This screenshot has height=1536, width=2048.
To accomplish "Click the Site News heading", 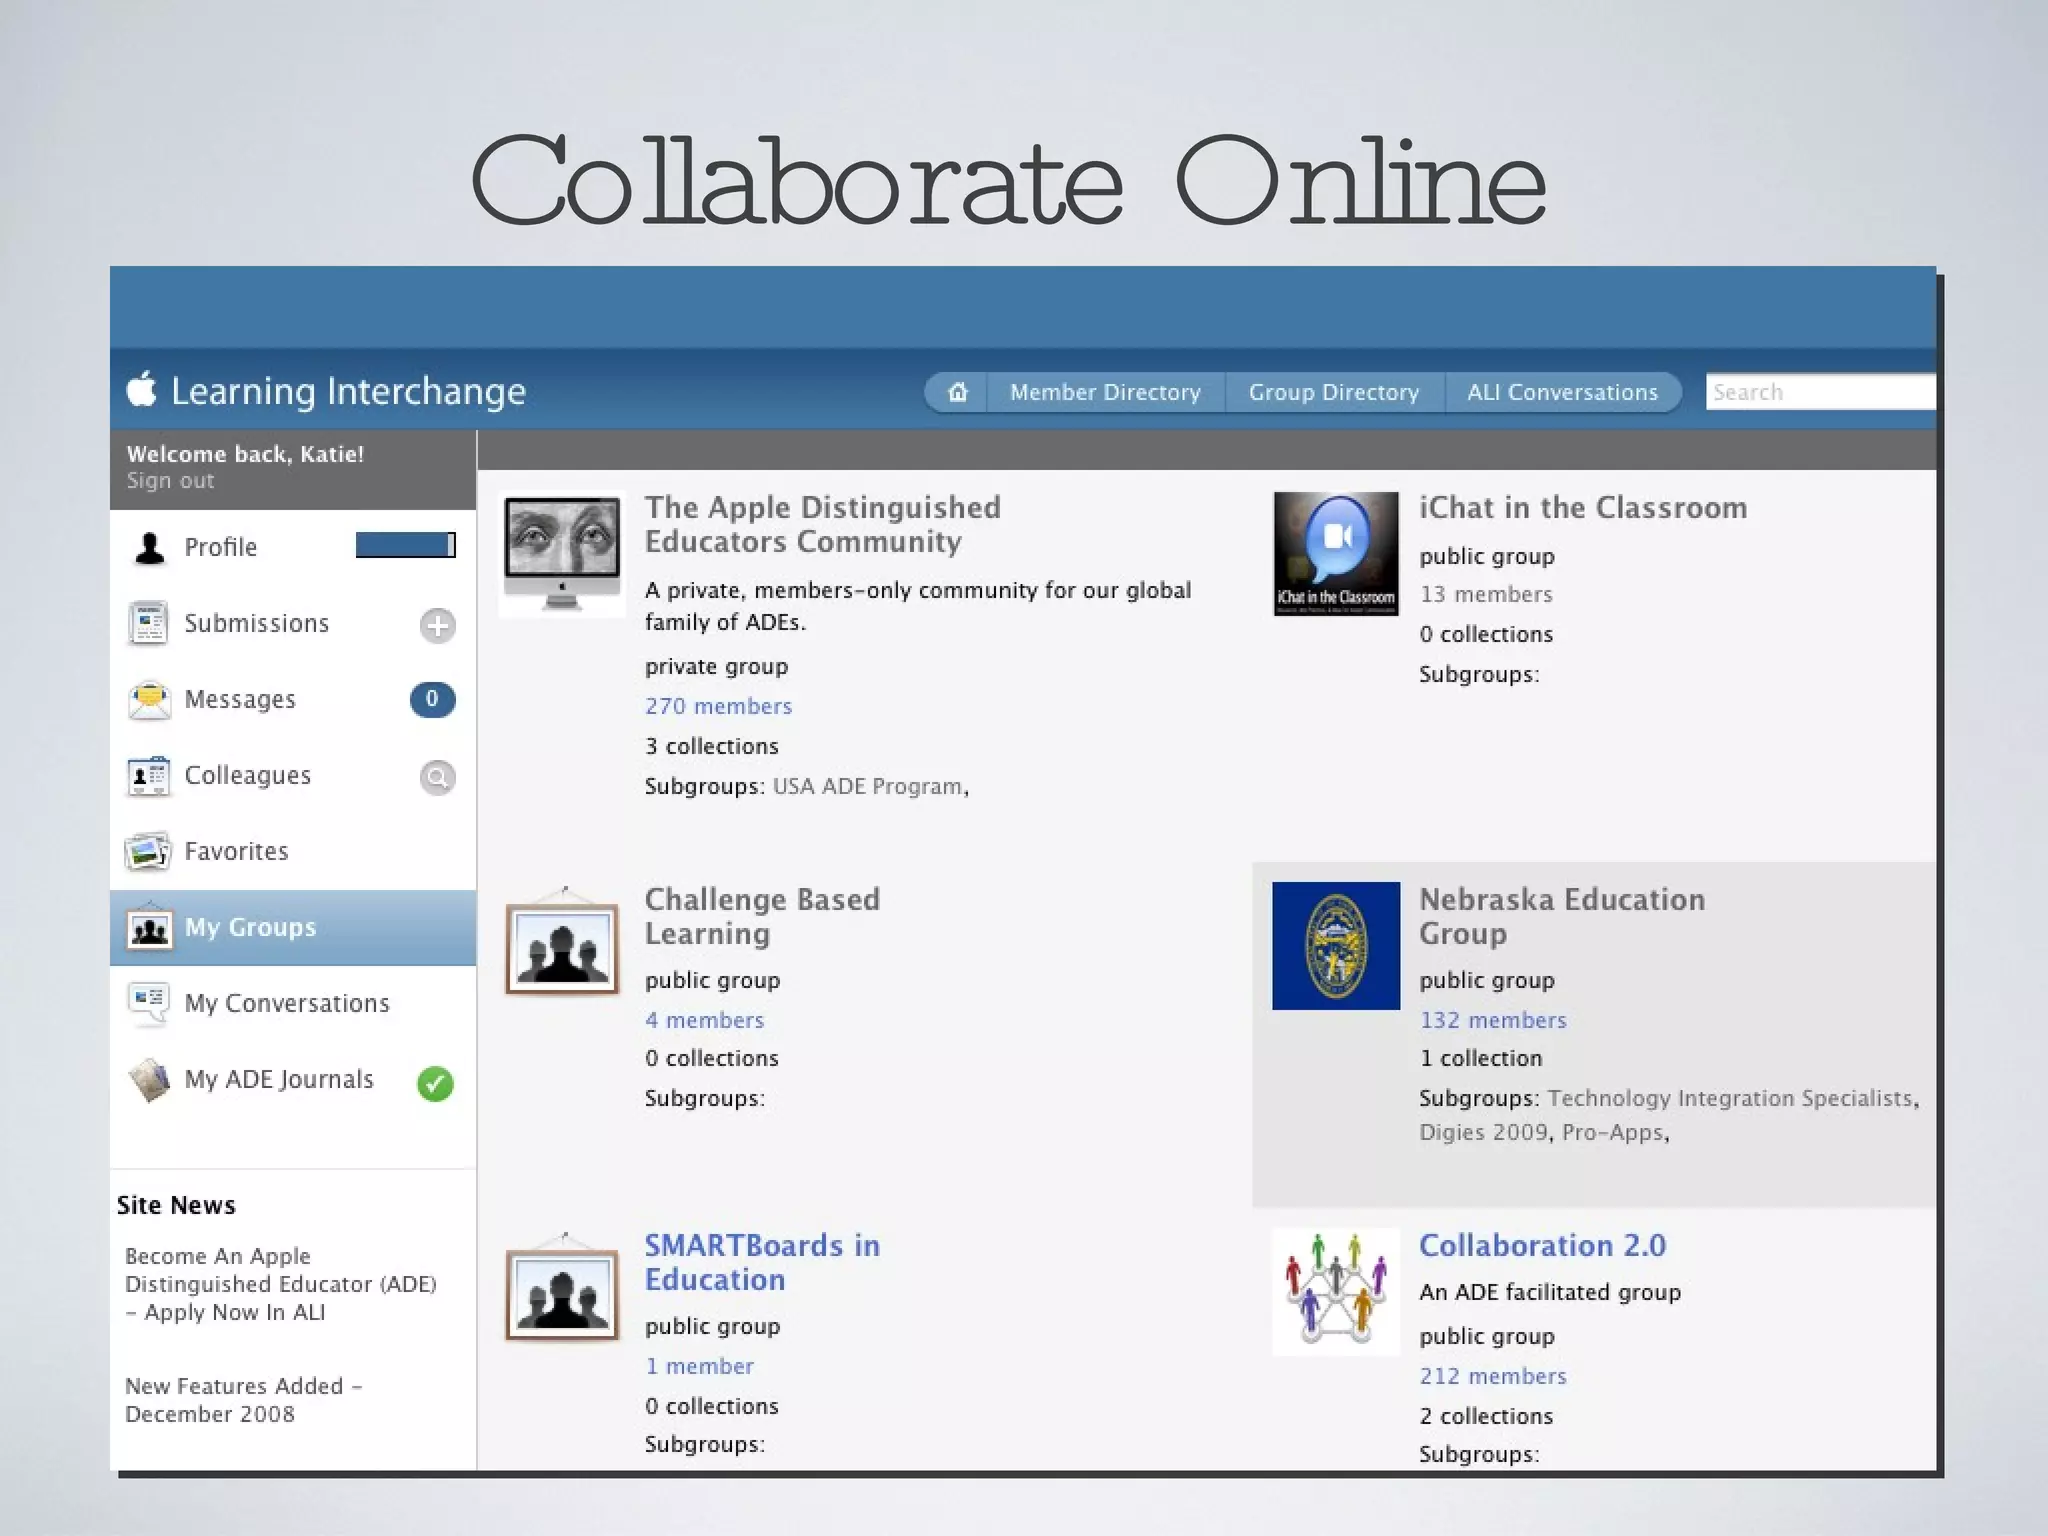I will pyautogui.click(x=176, y=1205).
